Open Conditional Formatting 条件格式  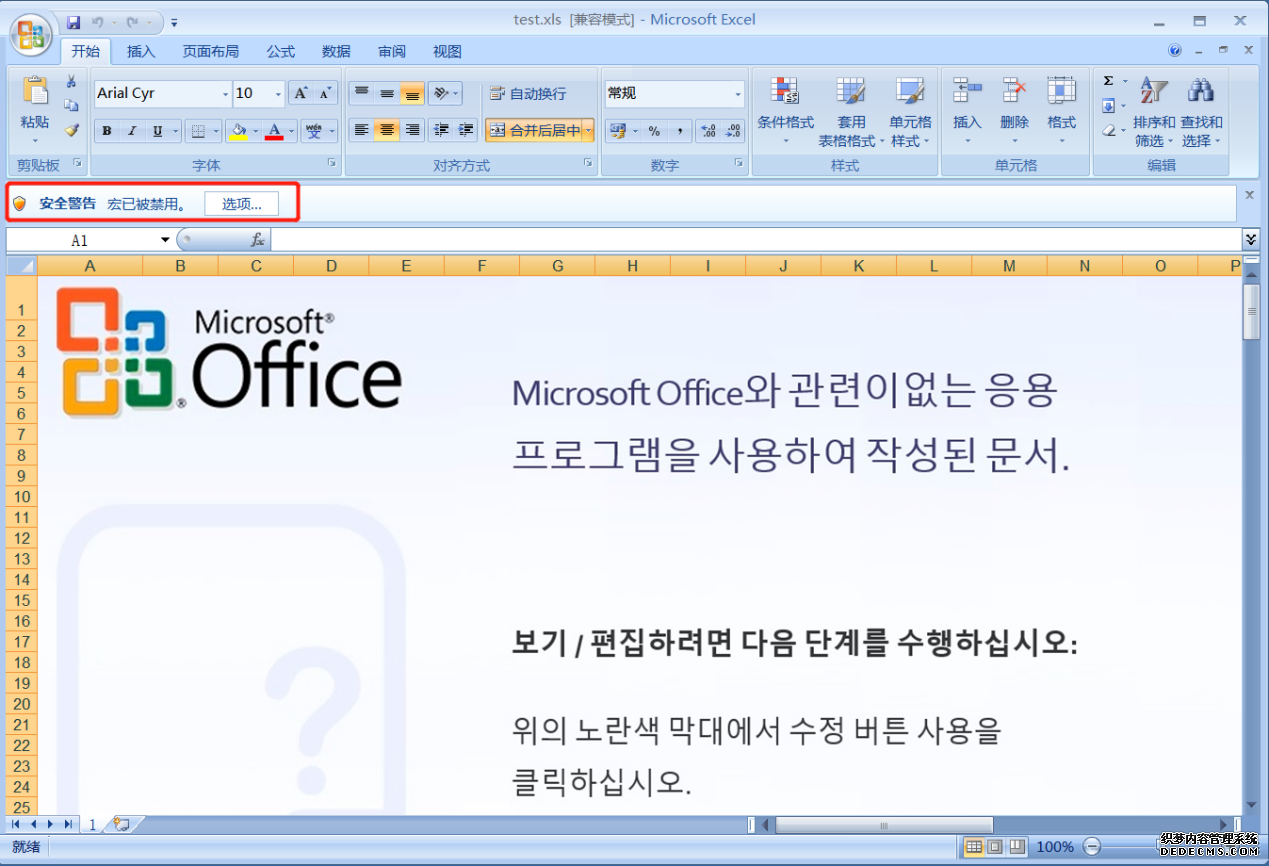click(x=785, y=110)
